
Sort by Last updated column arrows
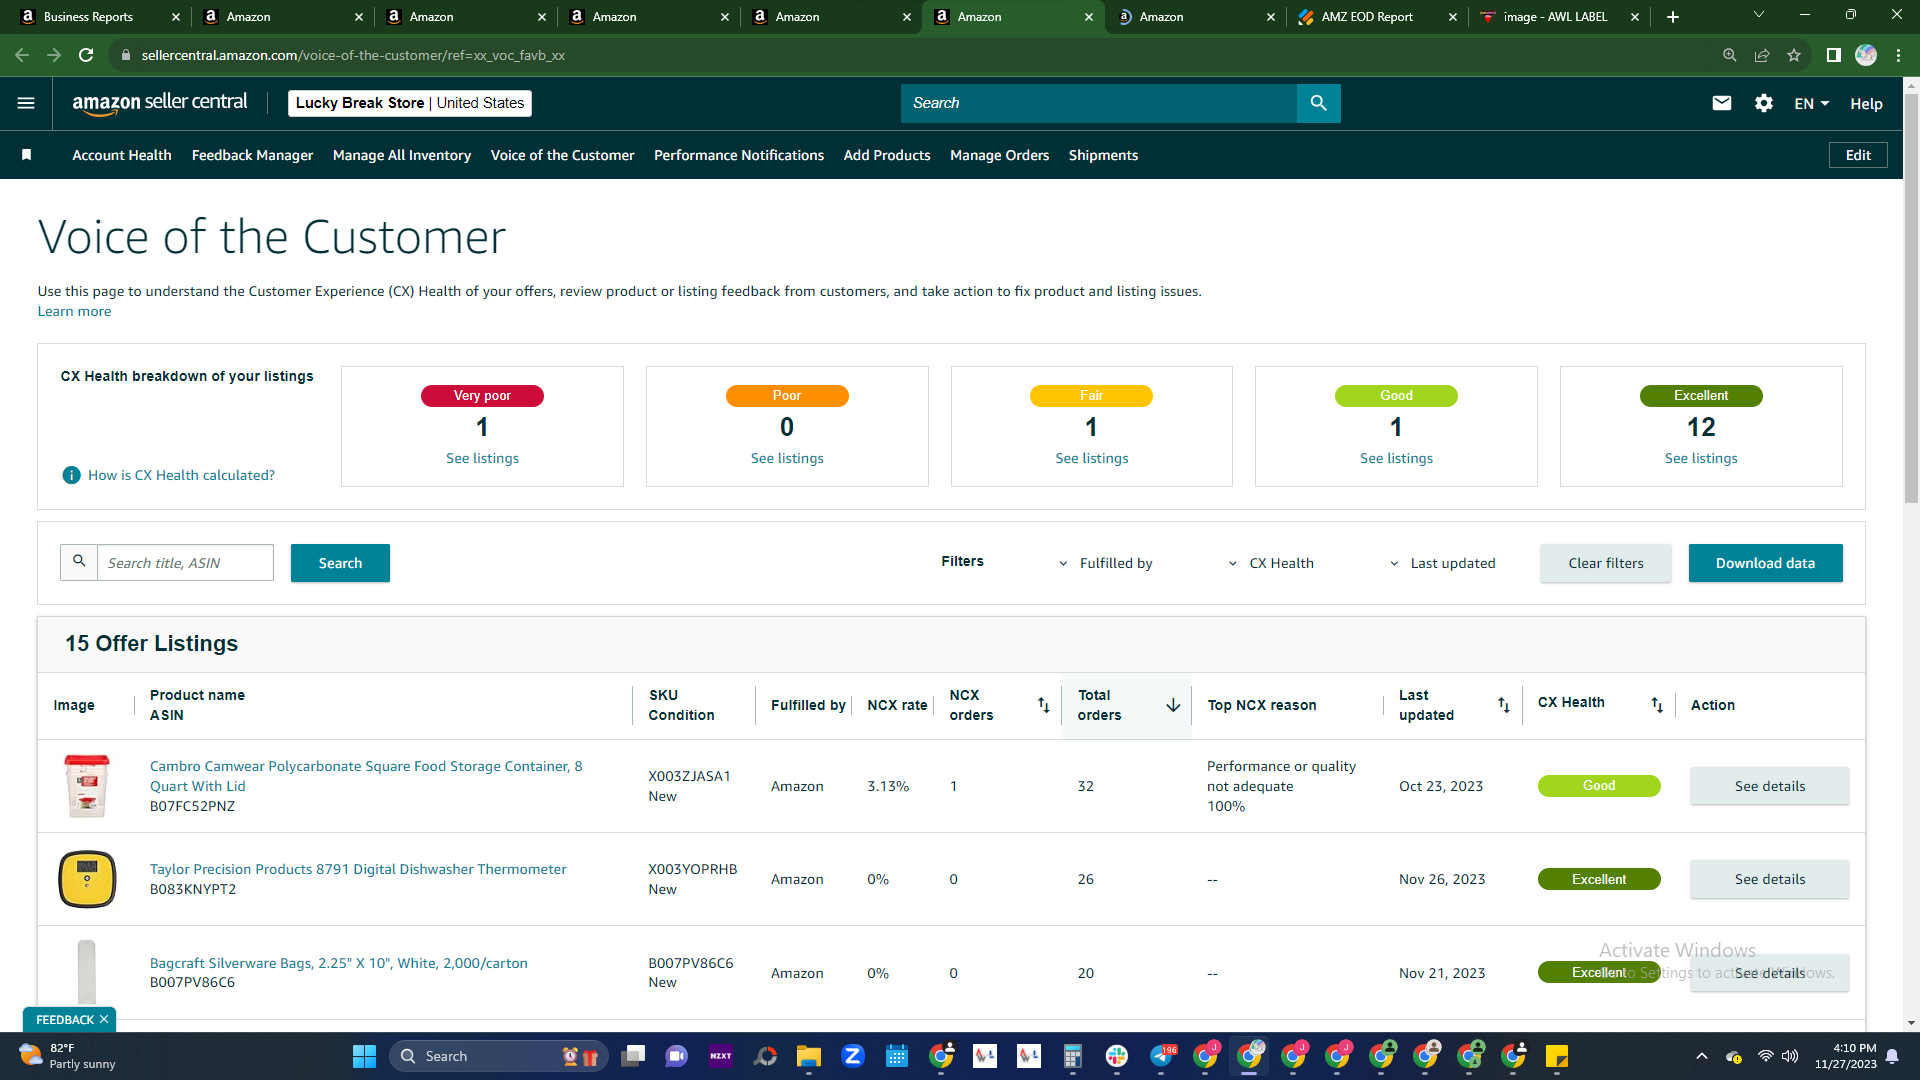(1503, 705)
